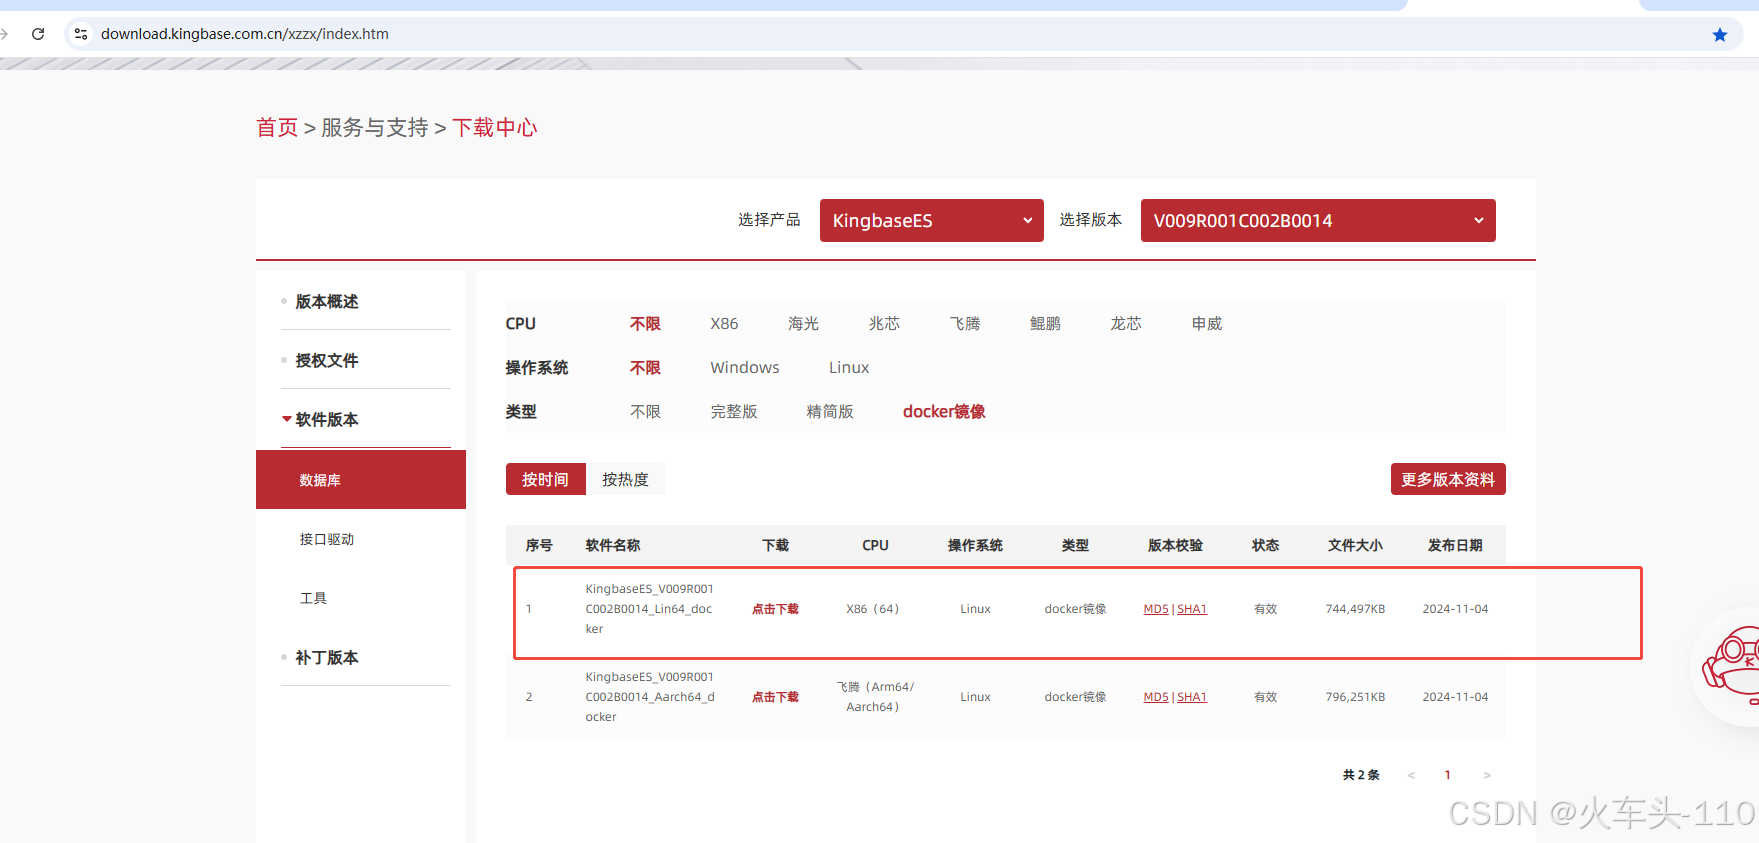Viewport: 1759px width, 843px height.
Task: Select CPU filter 不限
Action: point(645,324)
